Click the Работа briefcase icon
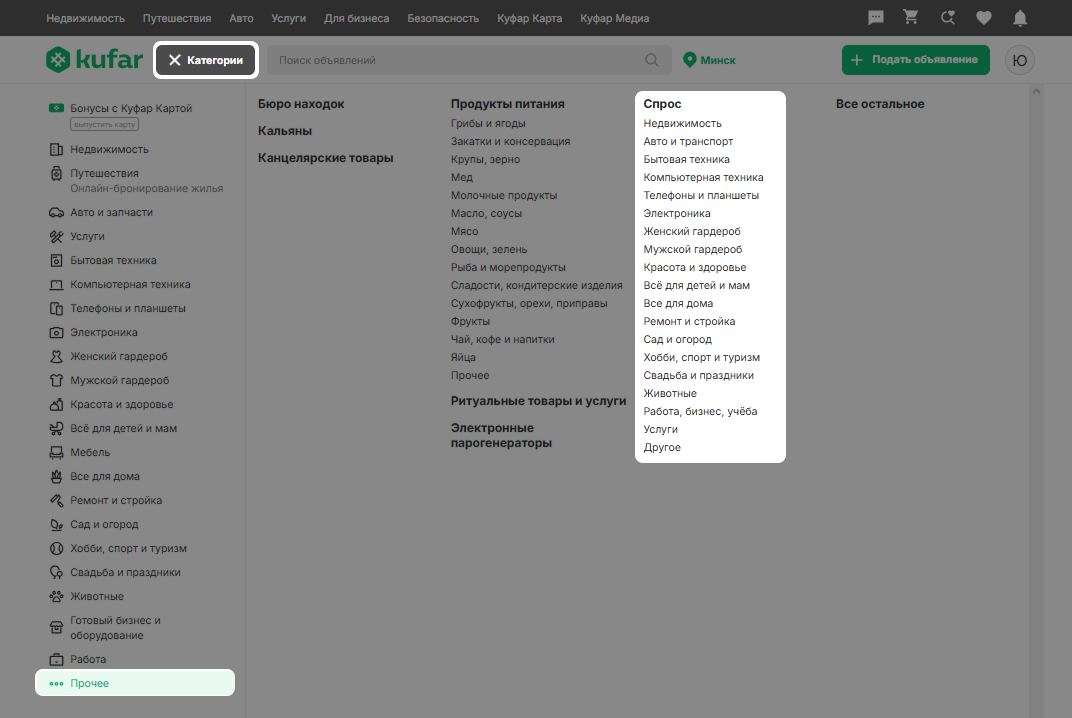The width and height of the screenshot is (1072, 718). tap(57, 660)
